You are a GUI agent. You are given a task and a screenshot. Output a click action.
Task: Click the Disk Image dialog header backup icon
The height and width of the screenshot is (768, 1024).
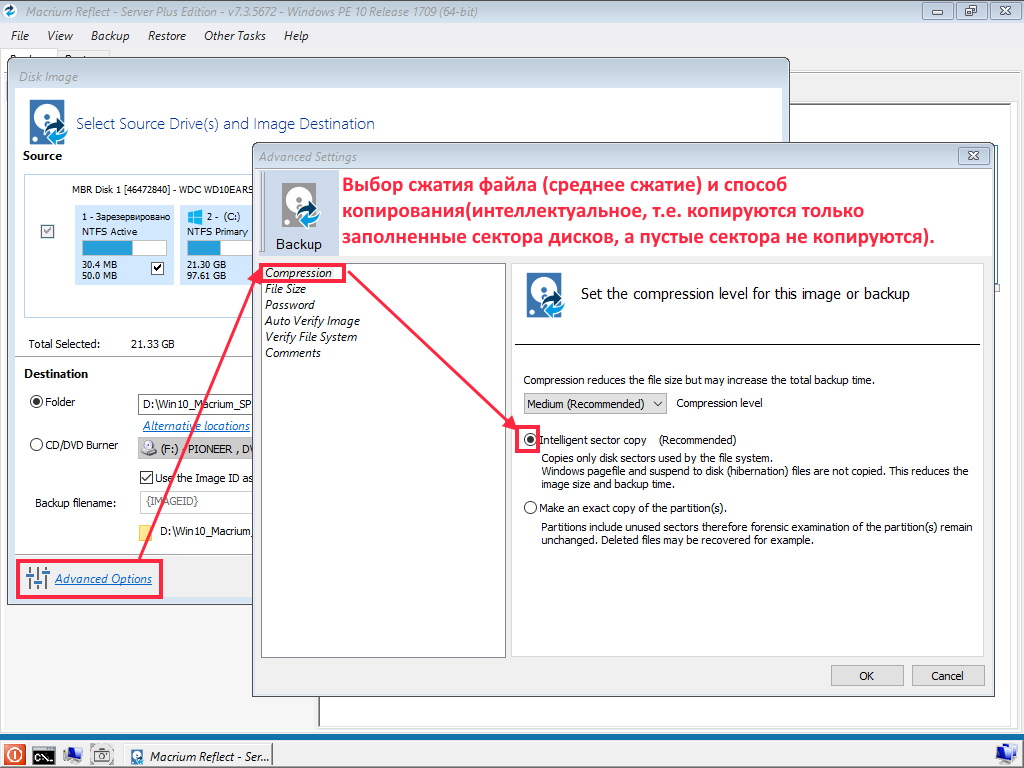47,121
